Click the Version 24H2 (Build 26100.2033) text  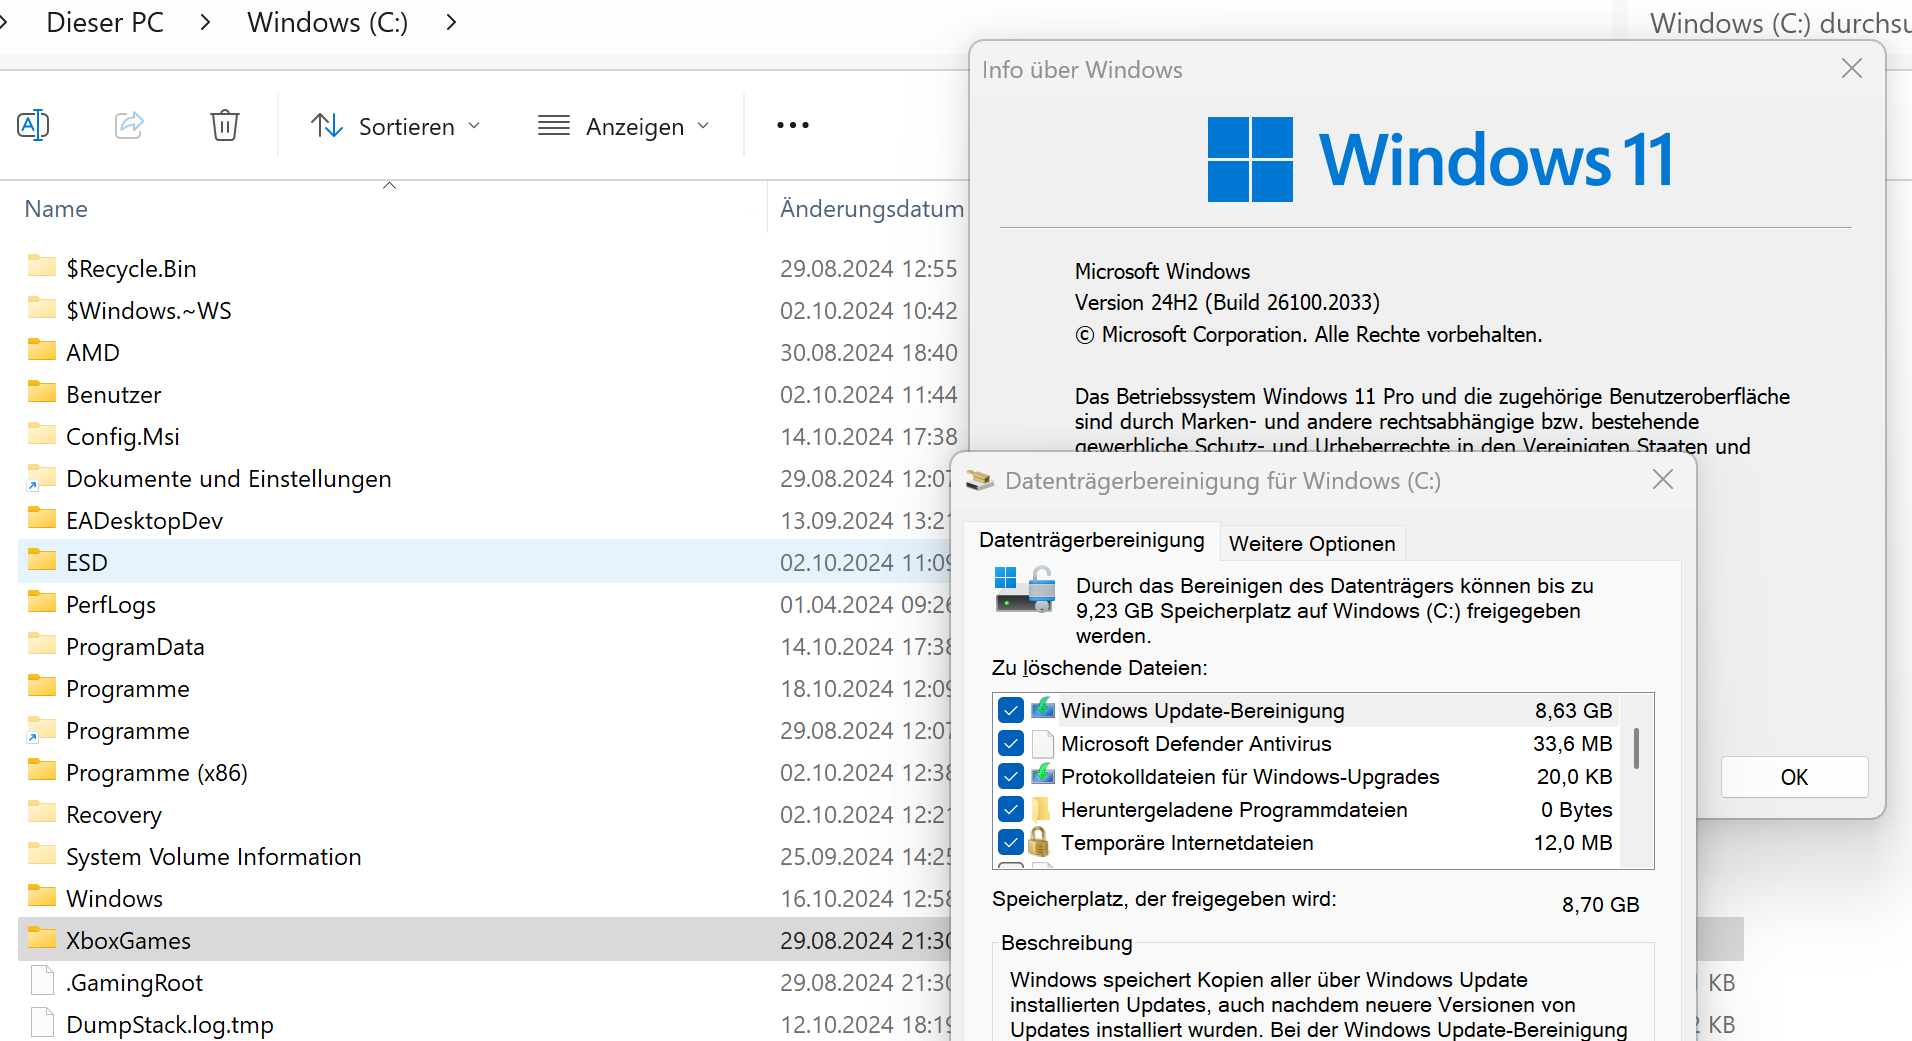[1227, 302]
